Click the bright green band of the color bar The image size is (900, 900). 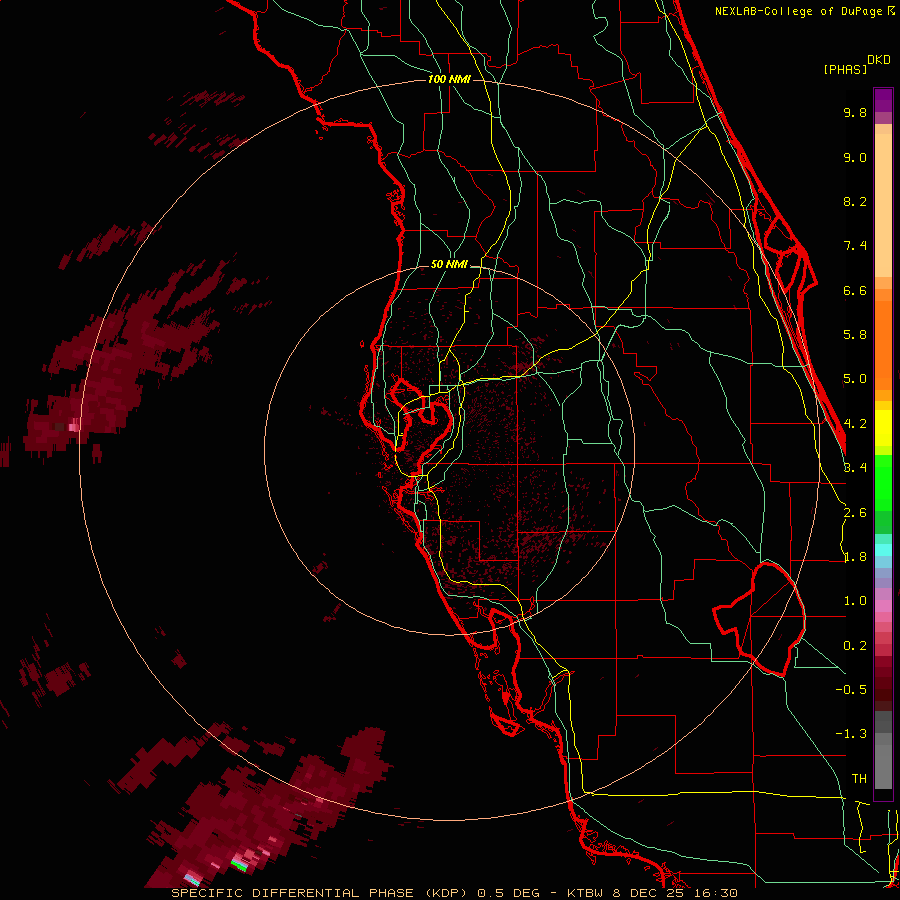(x=883, y=481)
